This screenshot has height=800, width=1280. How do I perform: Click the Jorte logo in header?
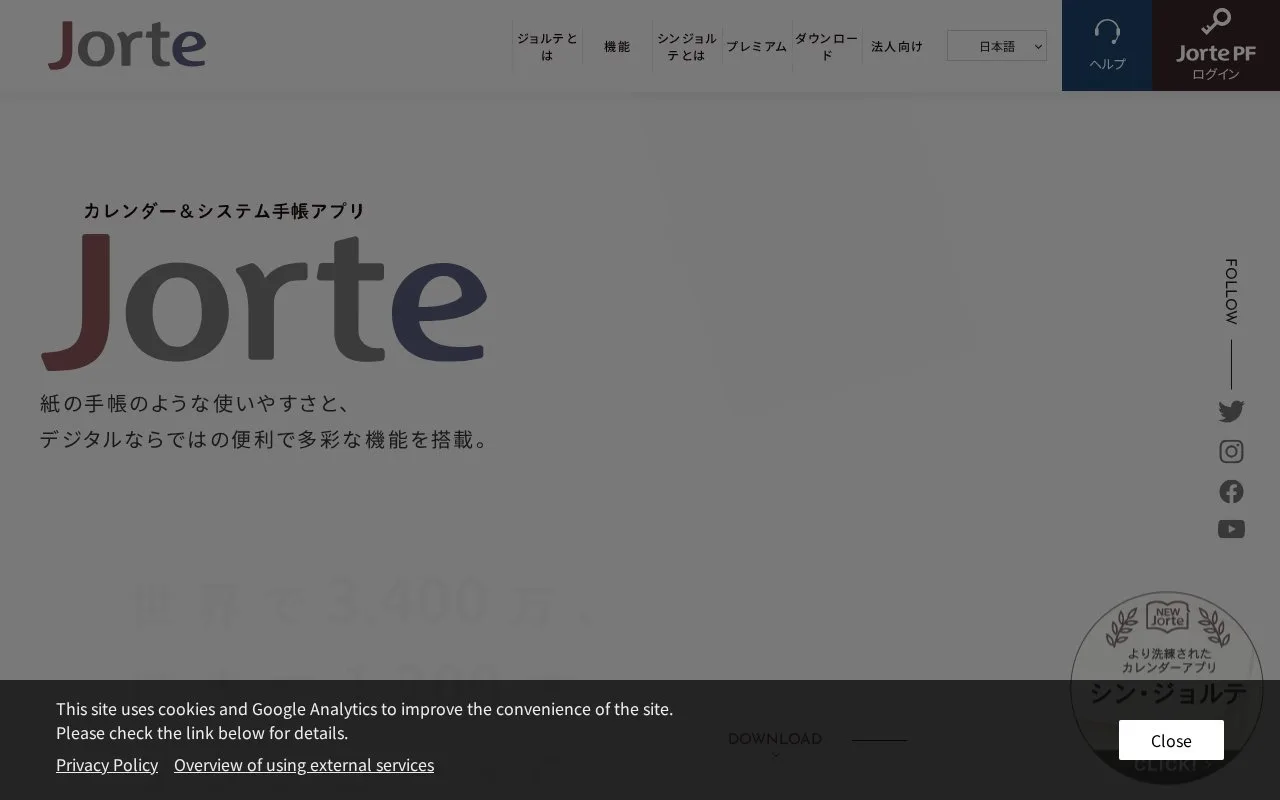click(127, 45)
